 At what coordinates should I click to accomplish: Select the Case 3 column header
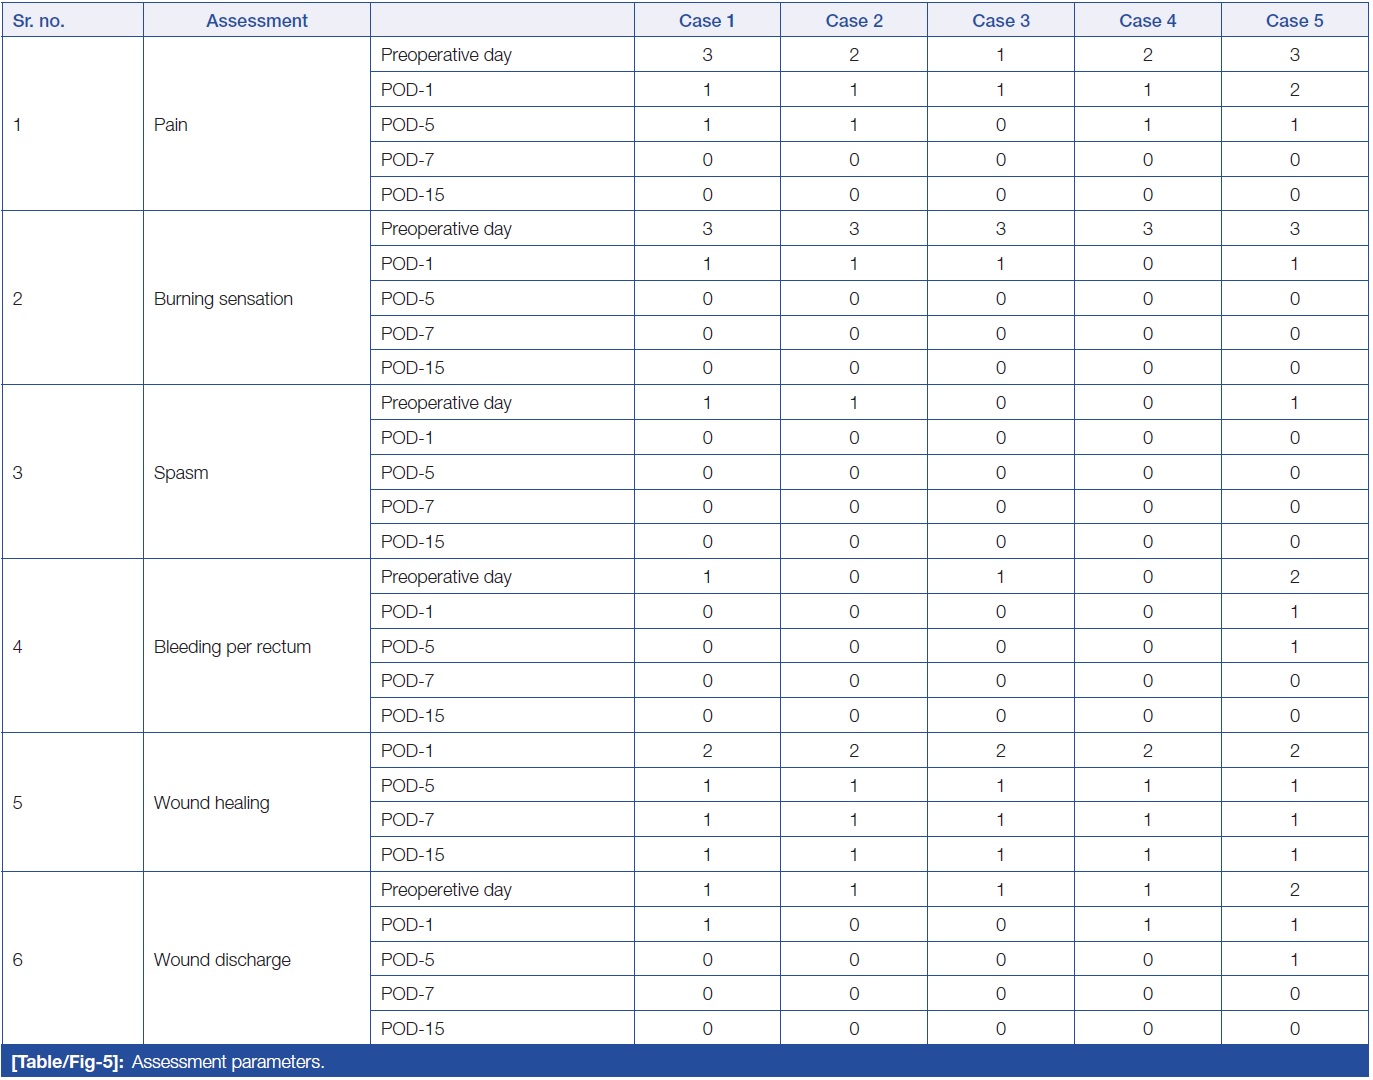pyautogui.click(x=1000, y=21)
